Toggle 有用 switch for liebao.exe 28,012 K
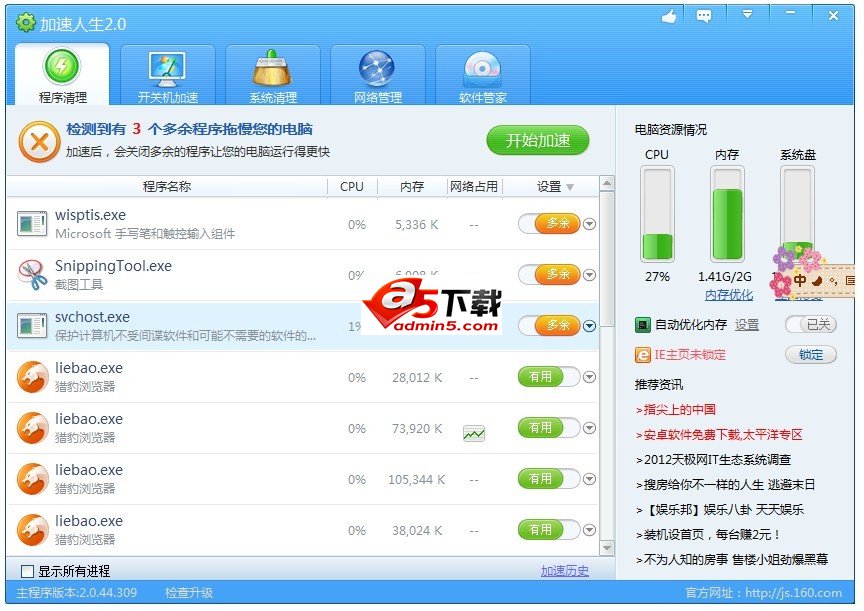The image size is (864, 611). coord(549,377)
